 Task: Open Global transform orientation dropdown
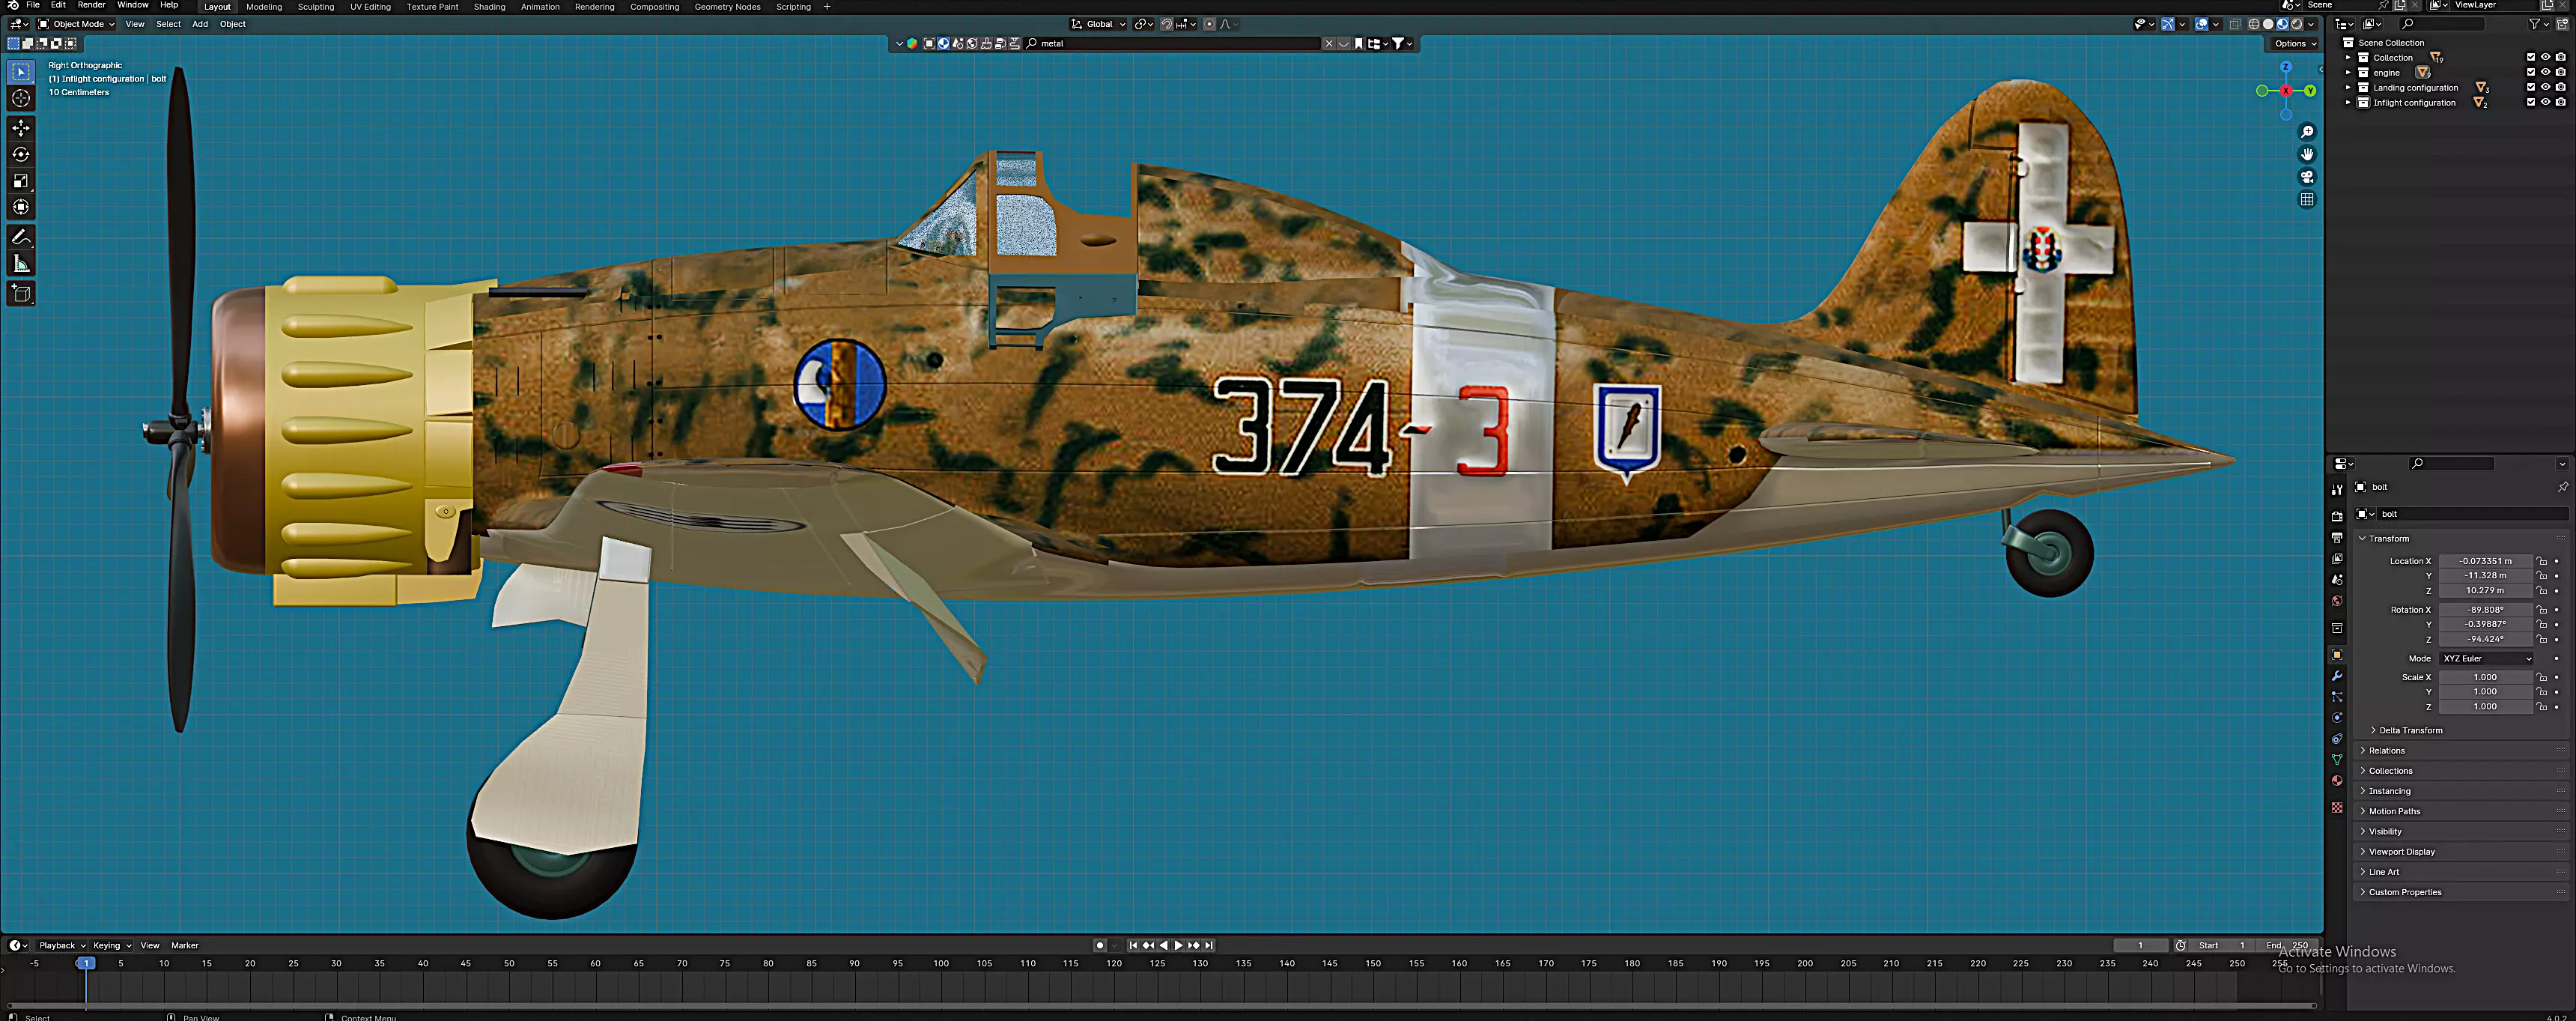(x=1098, y=24)
